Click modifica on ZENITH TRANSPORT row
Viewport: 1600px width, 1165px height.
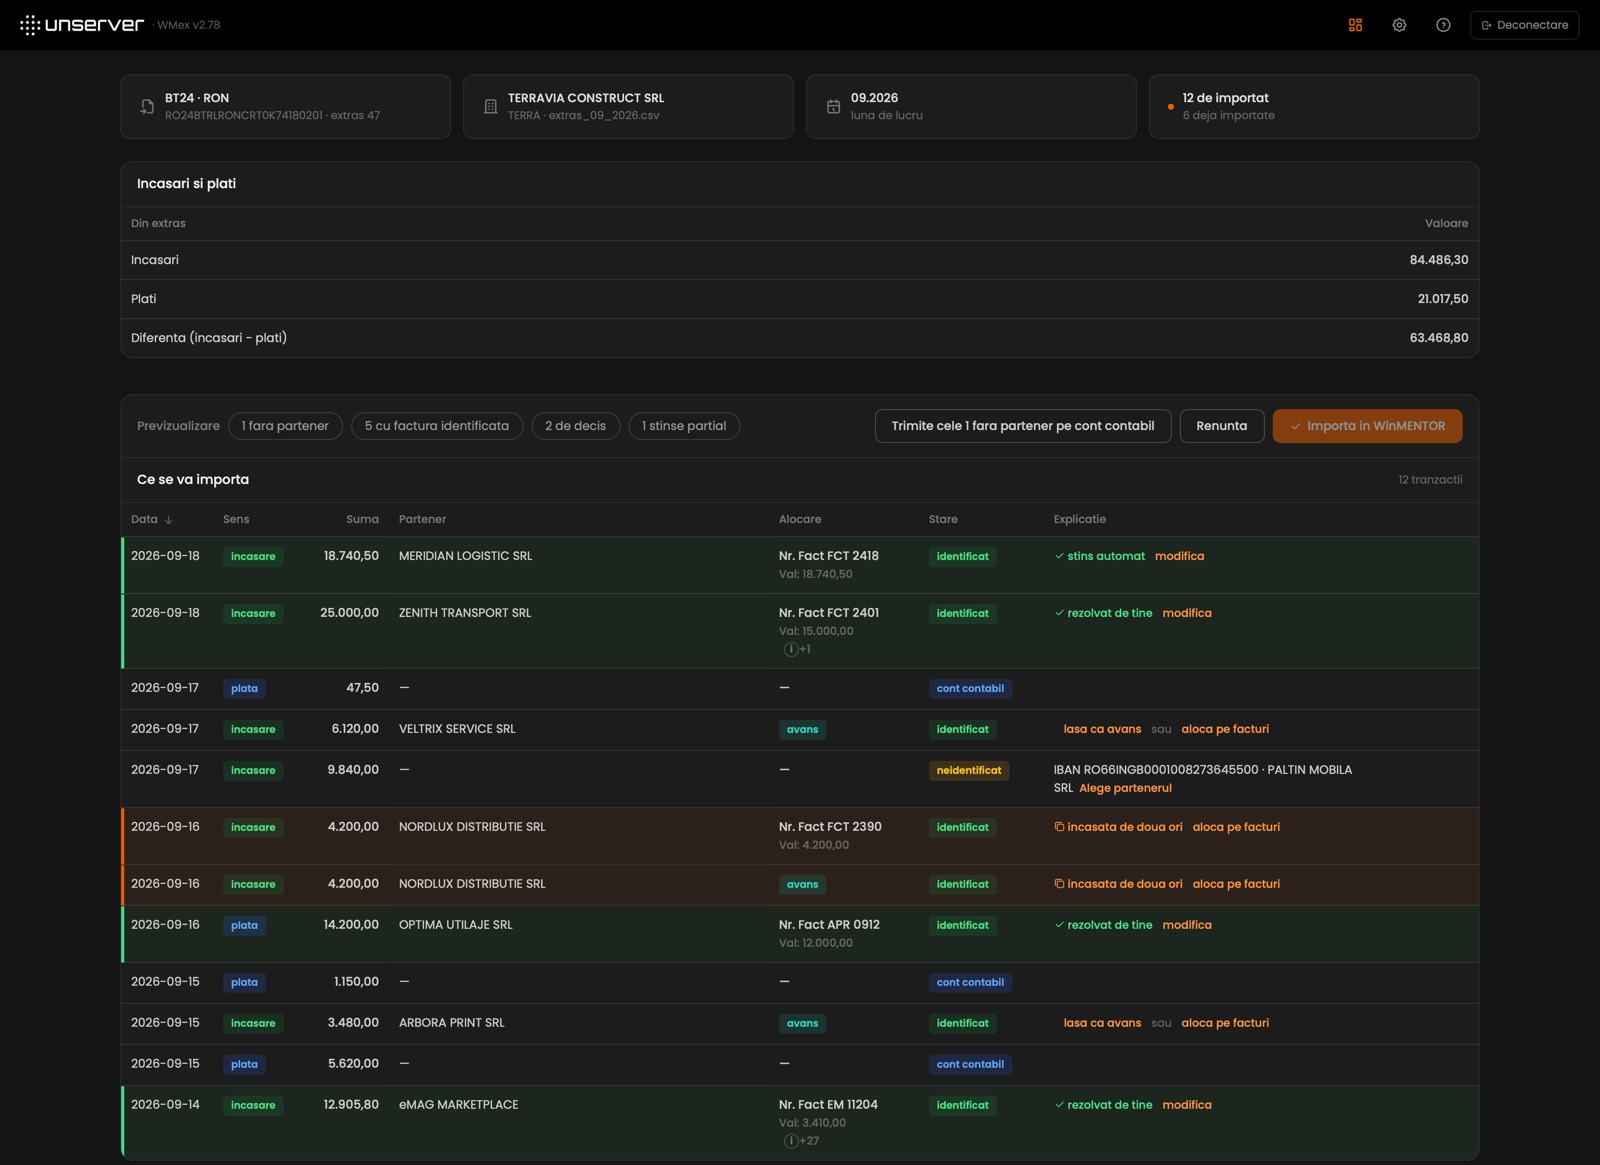1187,613
